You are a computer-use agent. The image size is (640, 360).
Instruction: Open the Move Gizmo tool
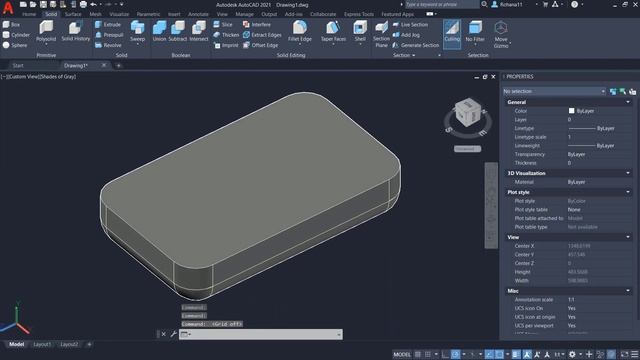coord(501,34)
